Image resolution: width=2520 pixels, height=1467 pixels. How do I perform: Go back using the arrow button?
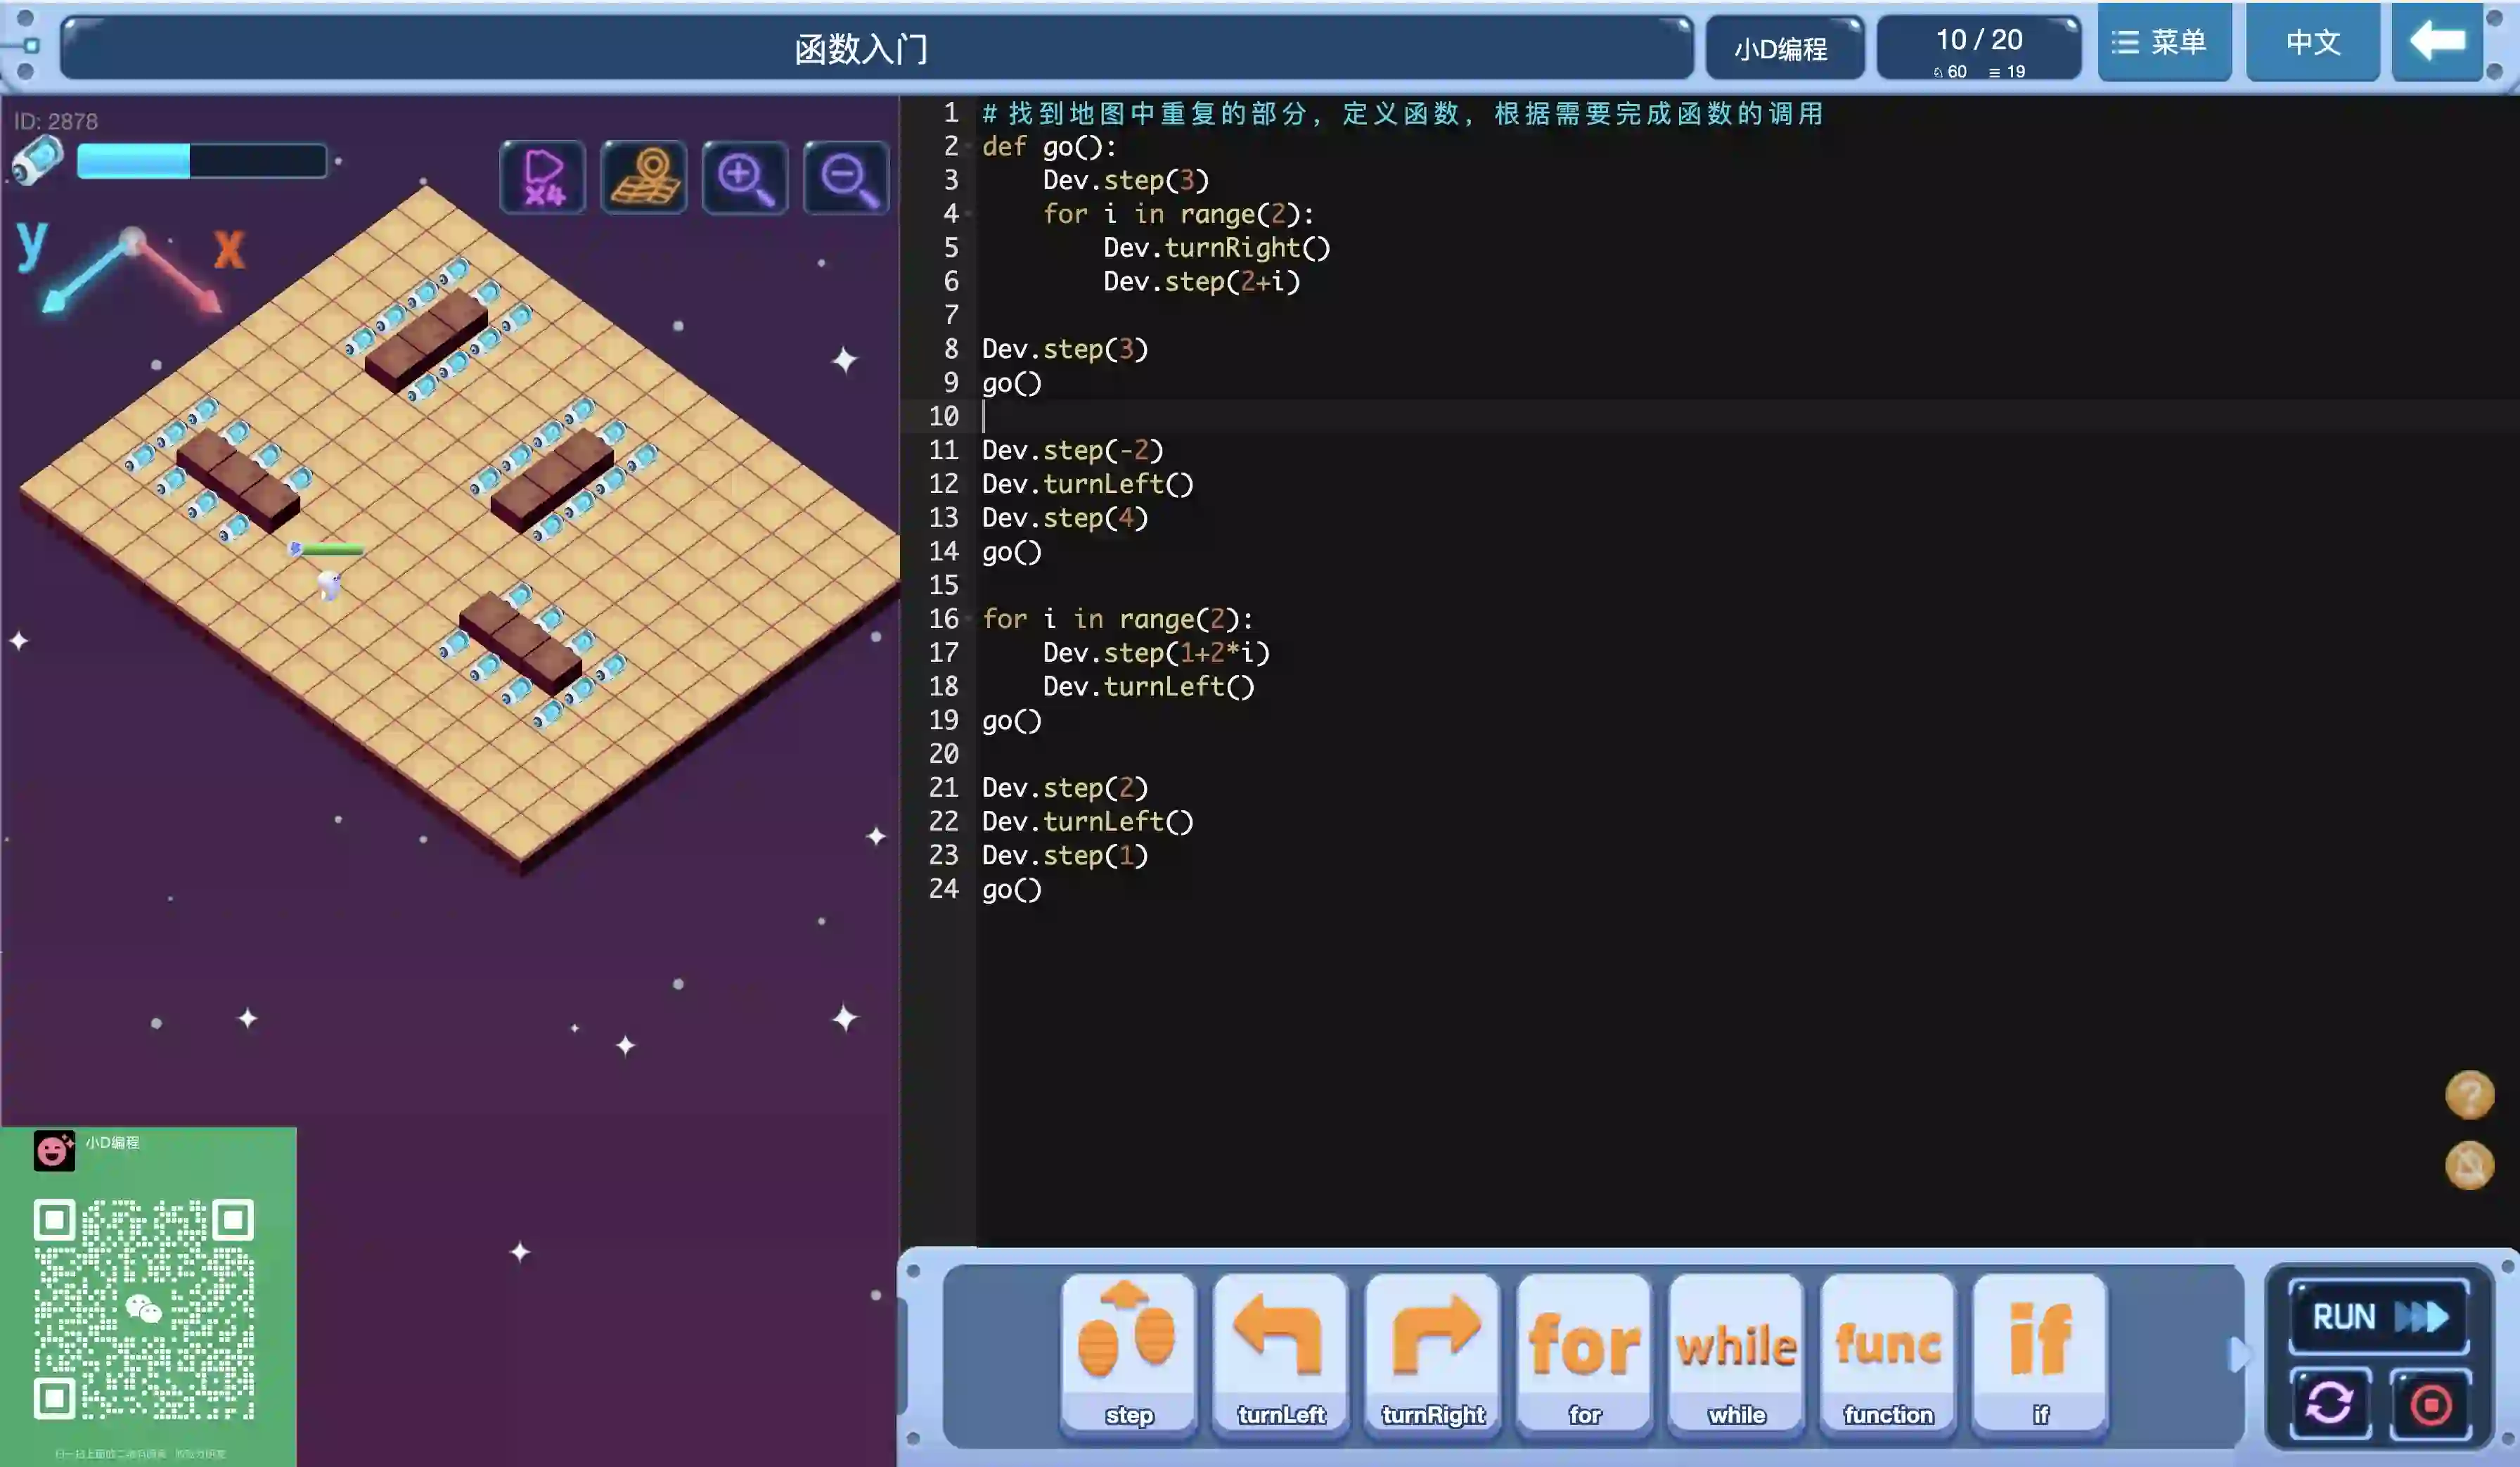[x=2437, y=42]
